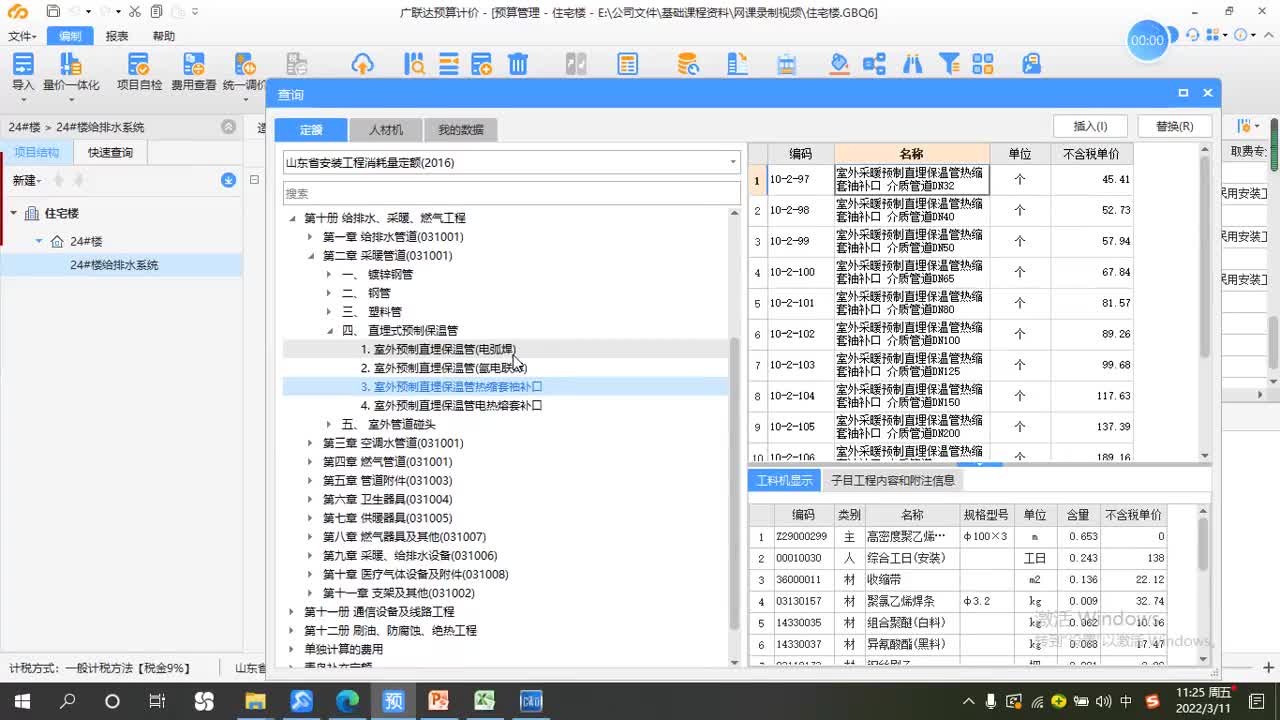The image size is (1280, 720).
Task: Open Windows taskbar search
Action: tap(67, 701)
